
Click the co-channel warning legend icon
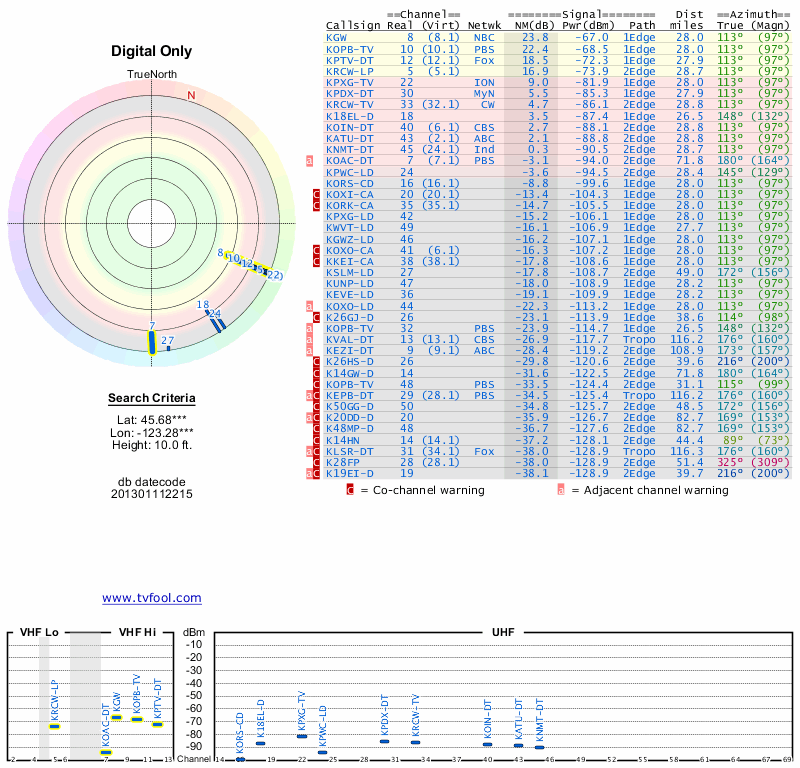point(350,490)
